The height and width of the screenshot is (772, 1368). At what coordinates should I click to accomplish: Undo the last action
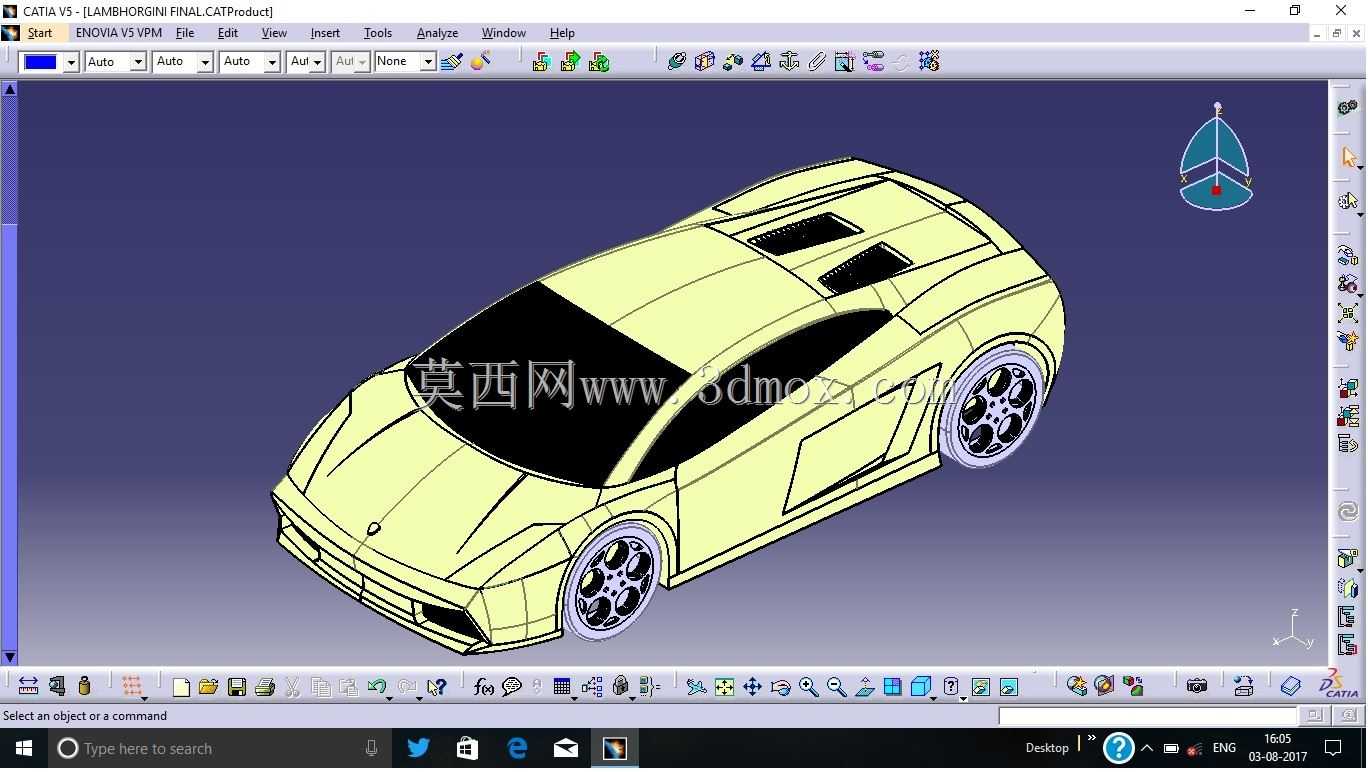[x=376, y=687]
